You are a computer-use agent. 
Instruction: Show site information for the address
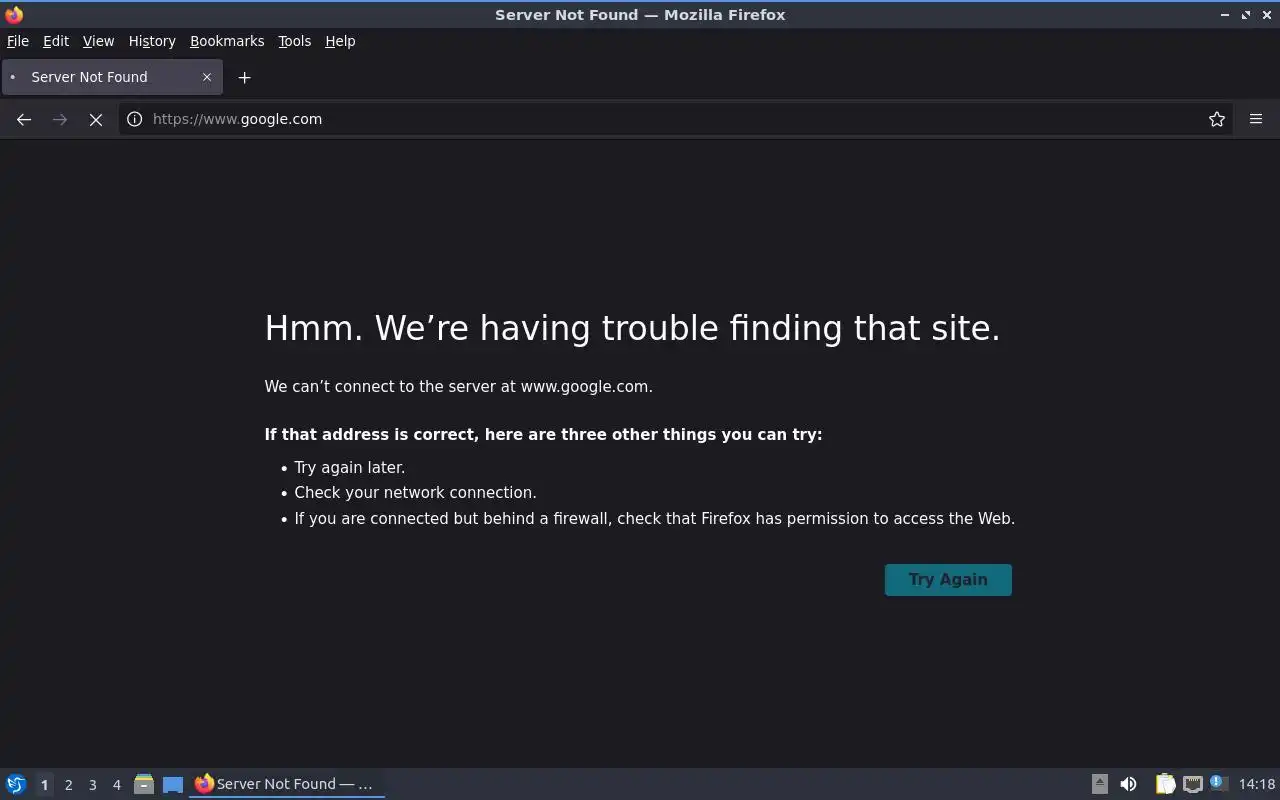[135, 119]
